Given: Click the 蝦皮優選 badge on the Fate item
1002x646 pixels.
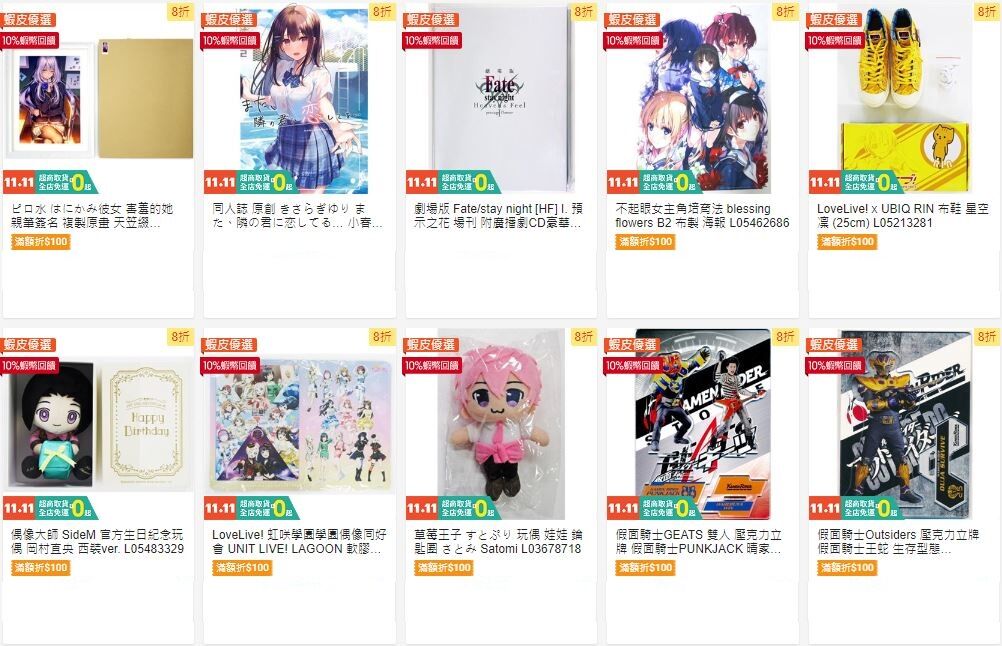Looking at the screenshot, I should pyautogui.click(x=431, y=20).
